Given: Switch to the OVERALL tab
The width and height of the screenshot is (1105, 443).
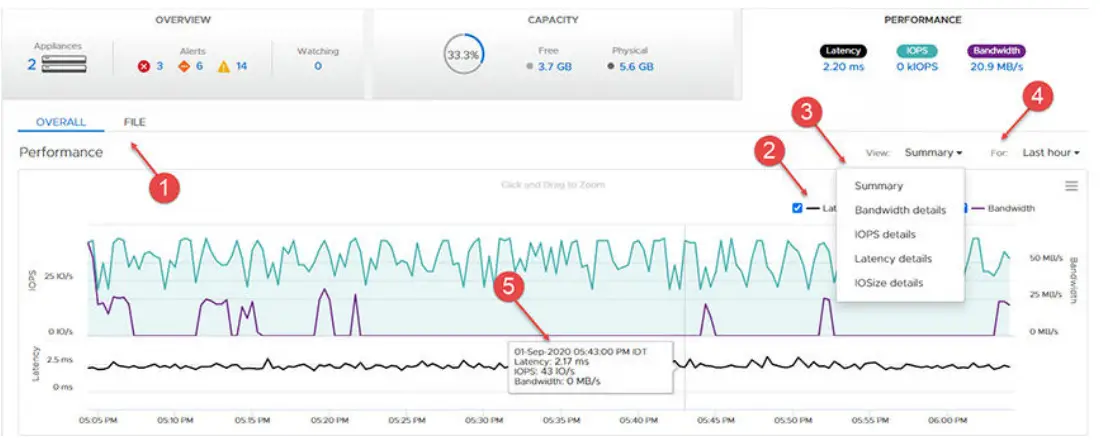Looking at the screenshot, I should 61,122.
